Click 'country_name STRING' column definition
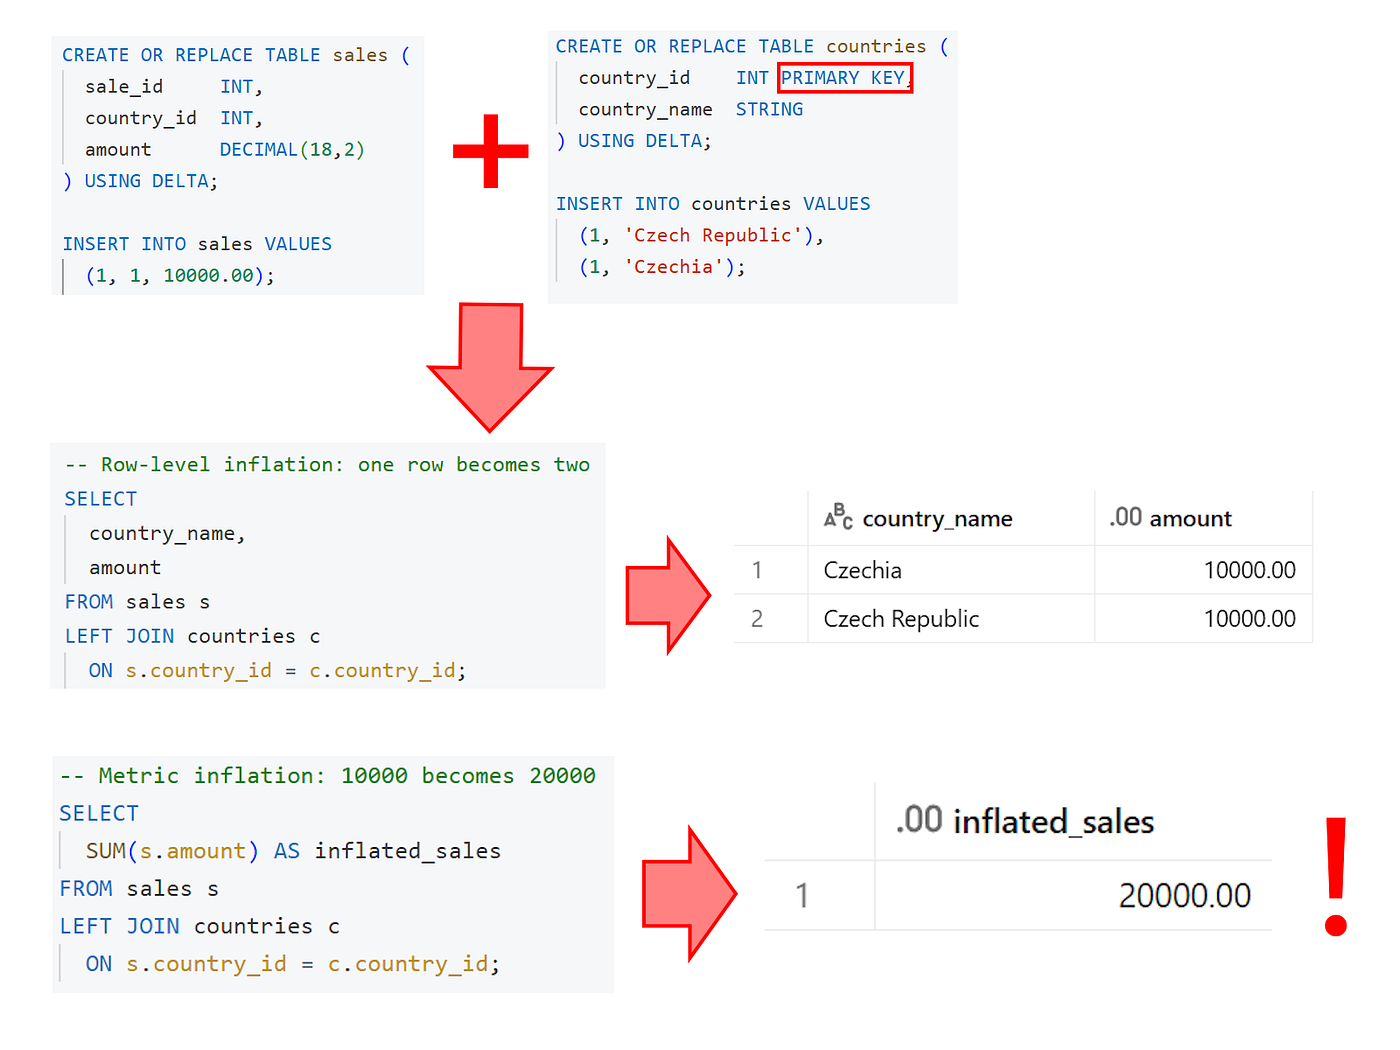The image size is (1400, 1050). (691, 110)
